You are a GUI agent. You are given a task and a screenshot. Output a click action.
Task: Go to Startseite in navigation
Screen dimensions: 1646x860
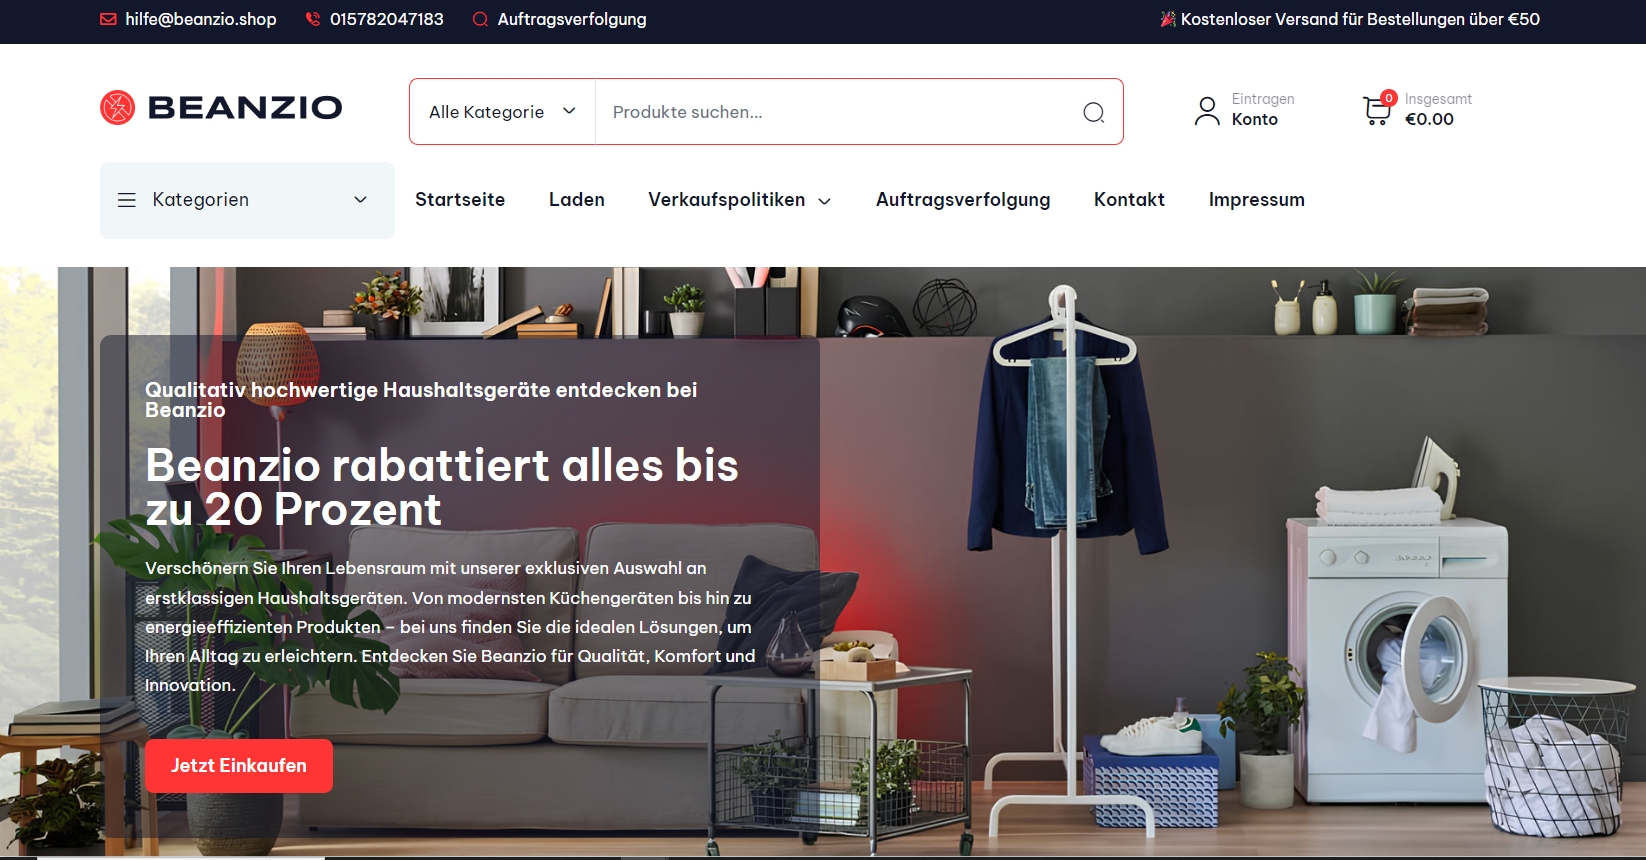point(460,199)
